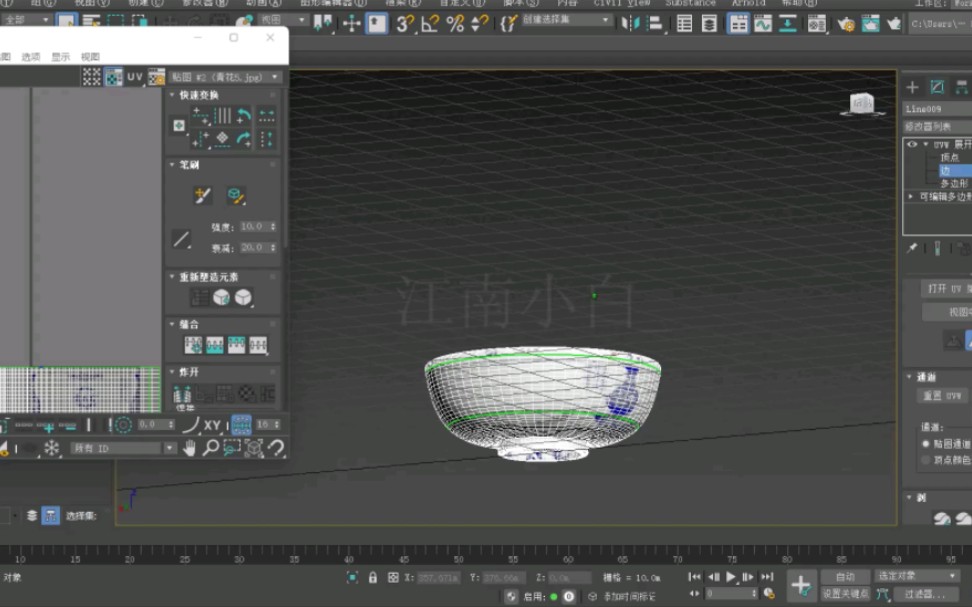Select the 边 sub-object level in modifier stack
972x607 pixels.
(x=945, y=170)
